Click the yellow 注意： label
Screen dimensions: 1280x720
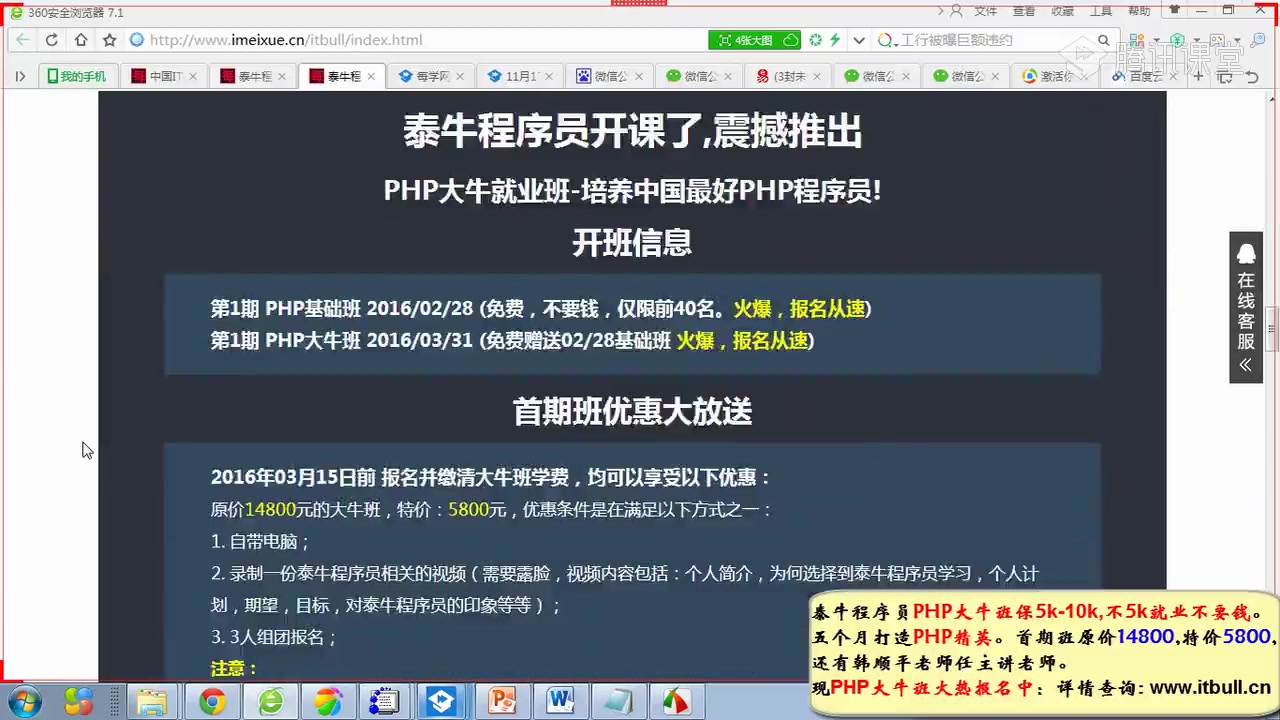[x=234, y=668]
